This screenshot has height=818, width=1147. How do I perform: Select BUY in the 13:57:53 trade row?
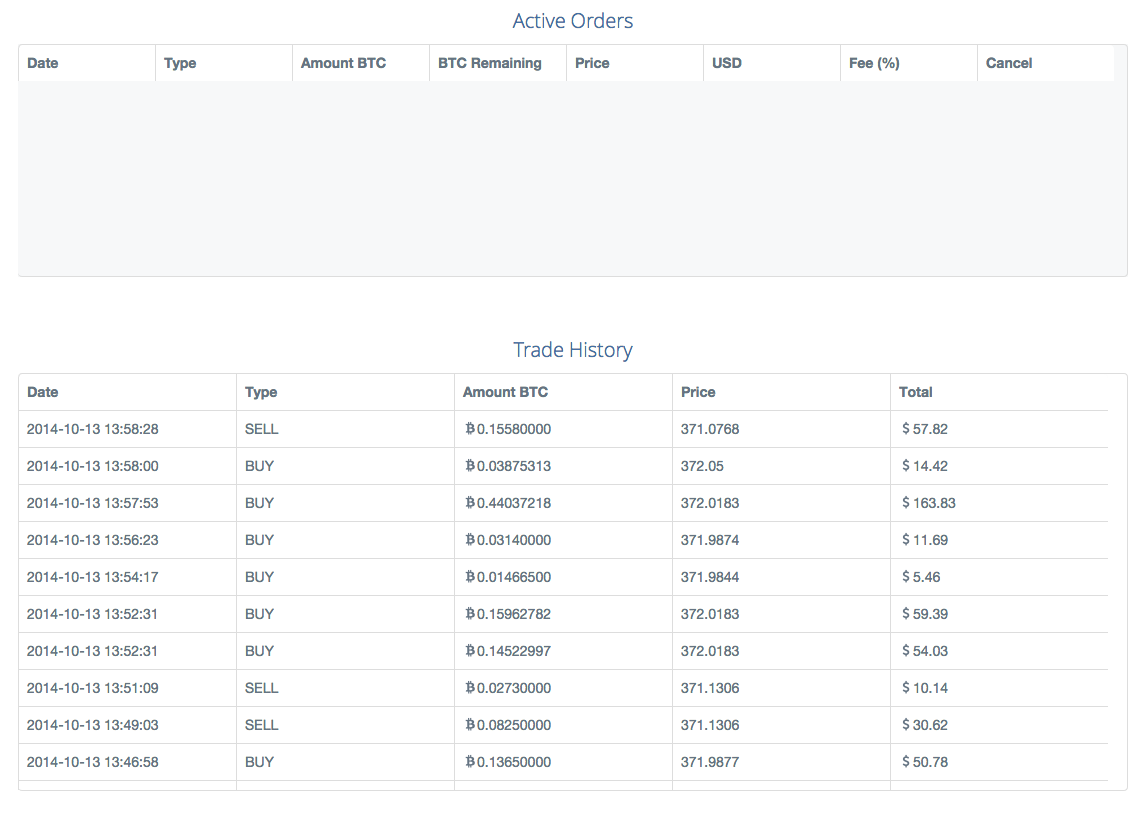pos(259,503)
